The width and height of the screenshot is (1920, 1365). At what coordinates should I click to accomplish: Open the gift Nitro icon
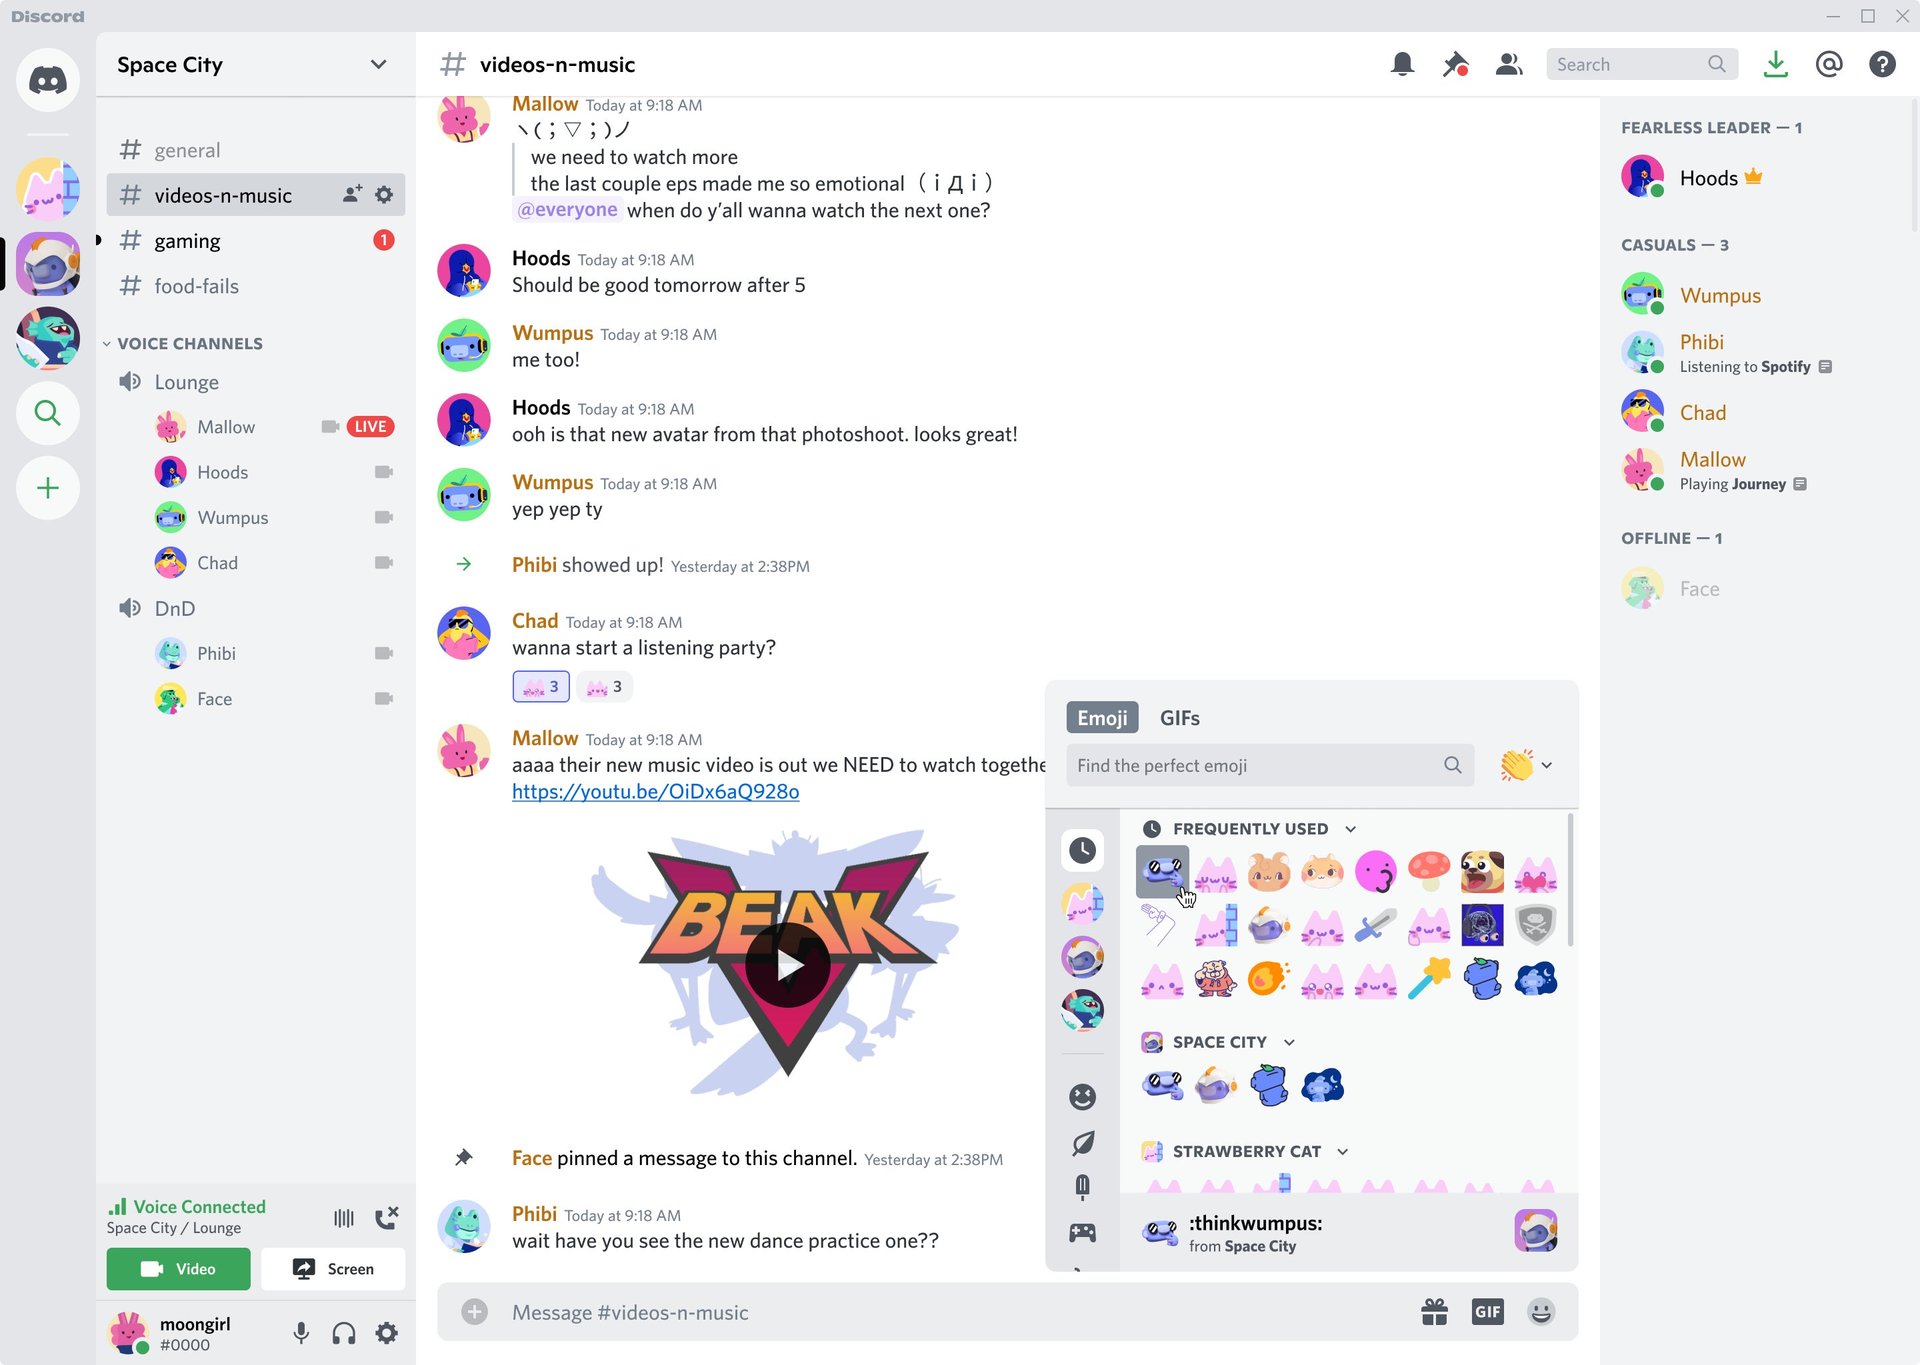(1434, 1312)
